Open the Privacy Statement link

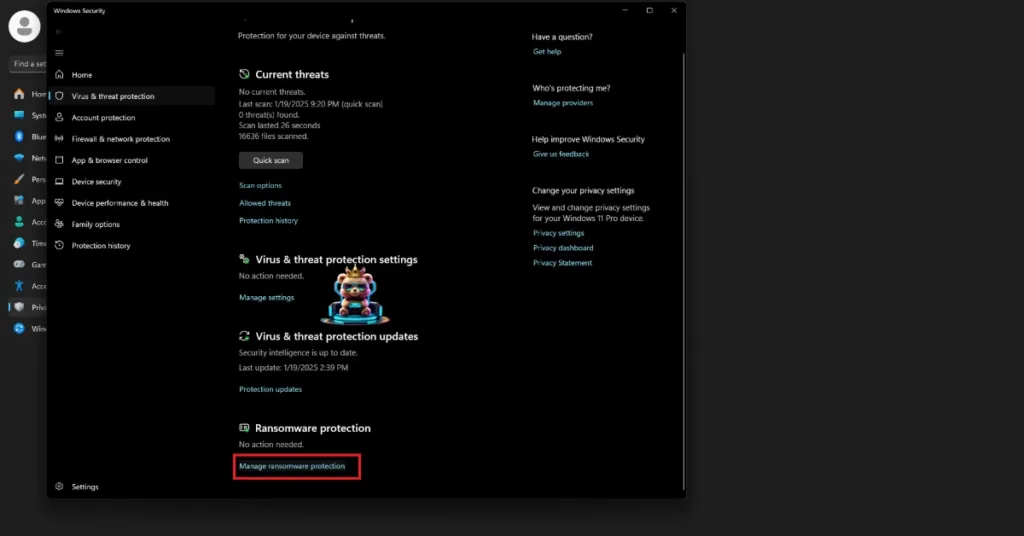point(562,263)
